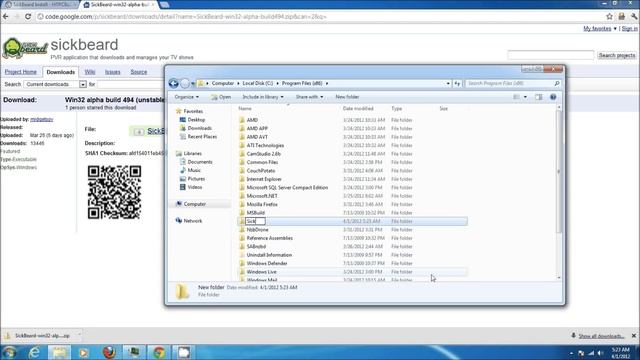Open Internet Explorer from the taskbar
The height and width of the screenshot is (360, 640).
(x=34, y=352)
